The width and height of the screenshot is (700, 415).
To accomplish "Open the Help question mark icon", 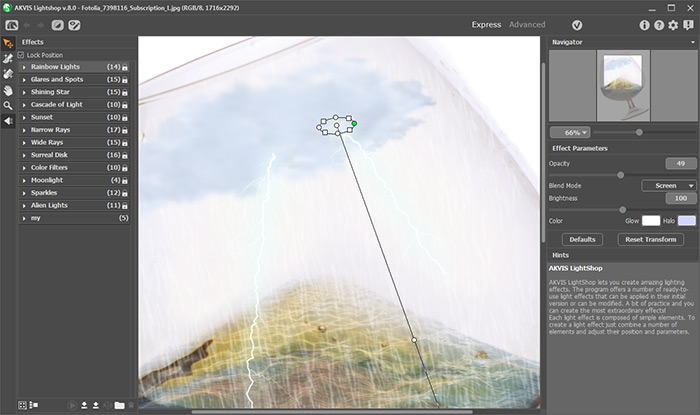I will (659, 25).
